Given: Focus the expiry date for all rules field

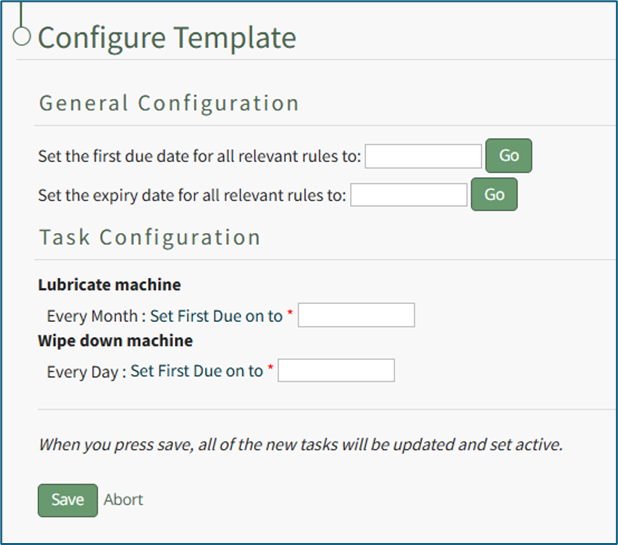Looking at the screenshot, I should pyautogui.click(x=409, y=195).
